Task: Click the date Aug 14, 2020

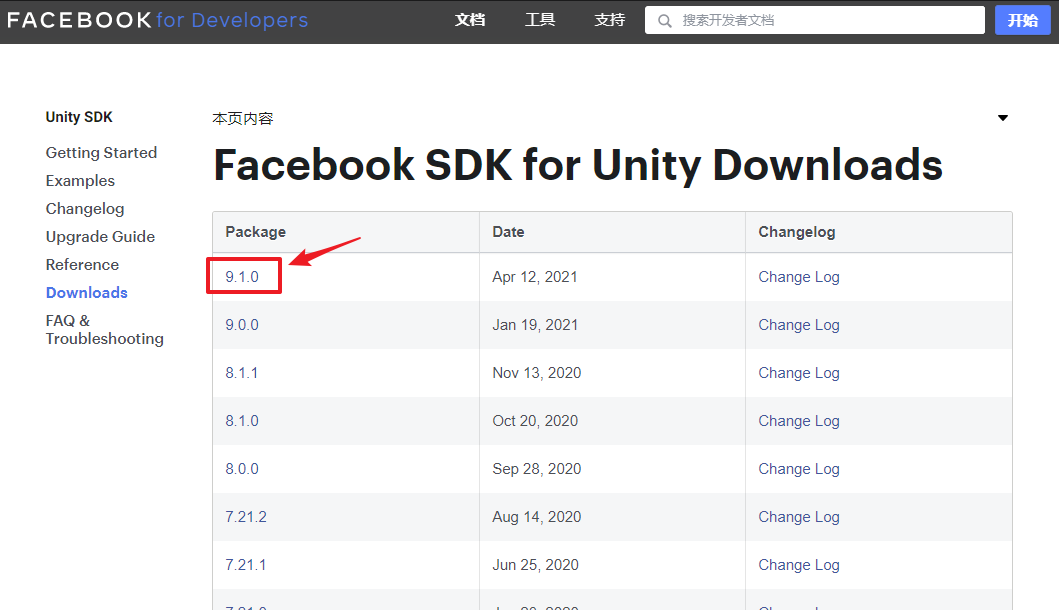Action: point(537,517)
